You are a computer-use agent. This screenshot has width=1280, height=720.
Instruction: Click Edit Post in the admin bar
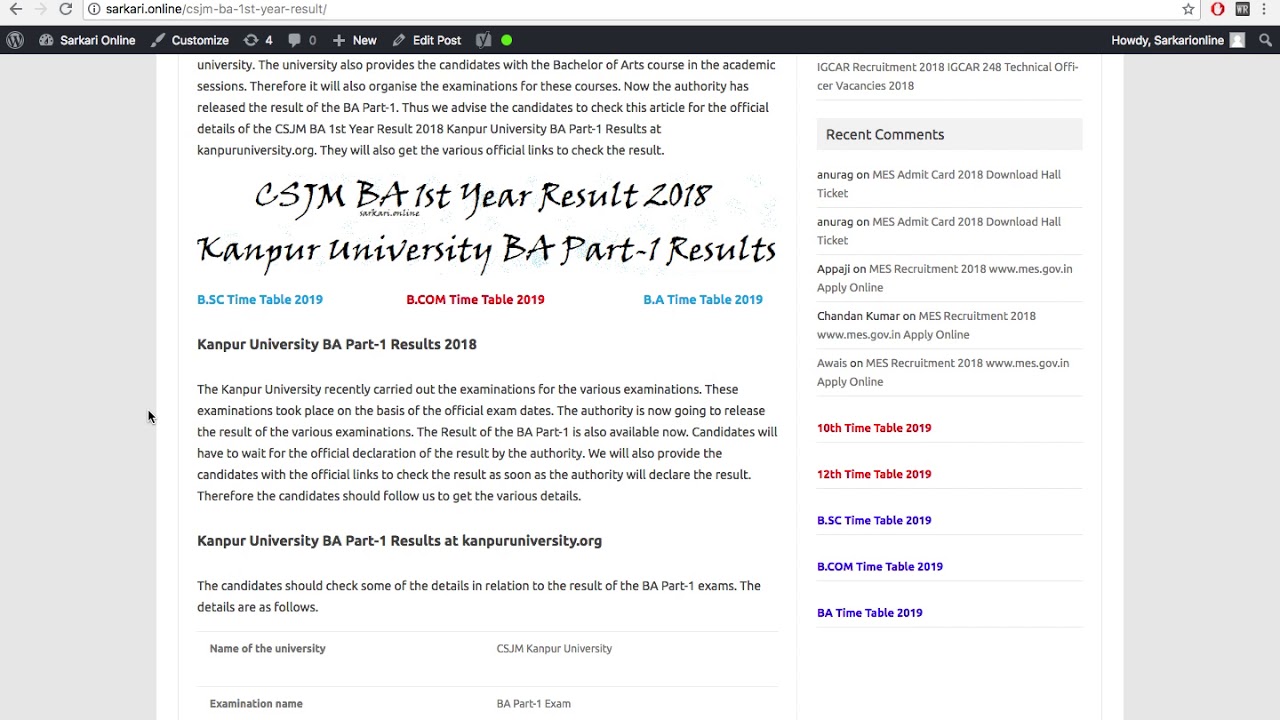[427, 40]
